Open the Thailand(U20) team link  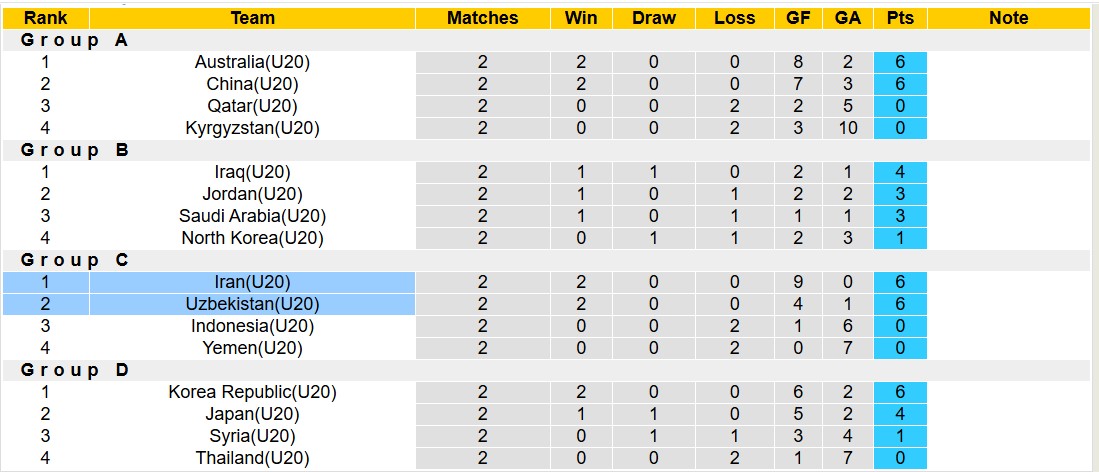tap(252, 458)
